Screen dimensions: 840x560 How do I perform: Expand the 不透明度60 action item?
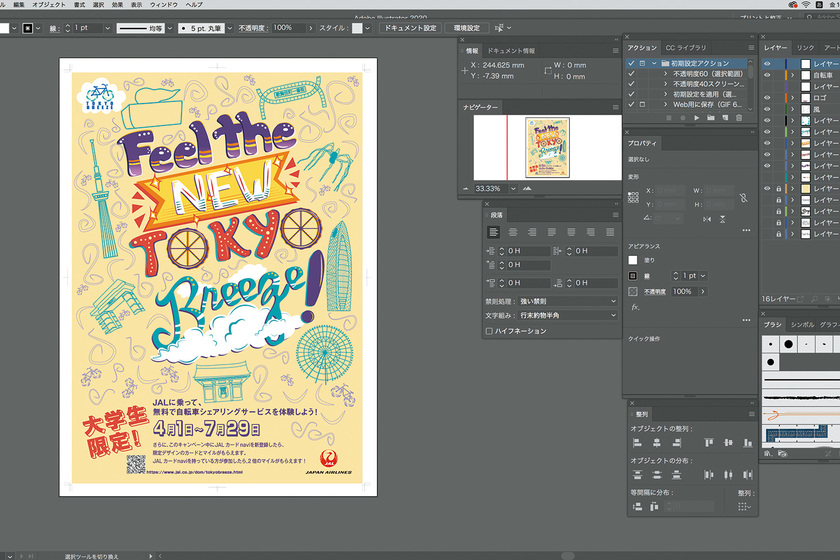click(x=665, y=75)
